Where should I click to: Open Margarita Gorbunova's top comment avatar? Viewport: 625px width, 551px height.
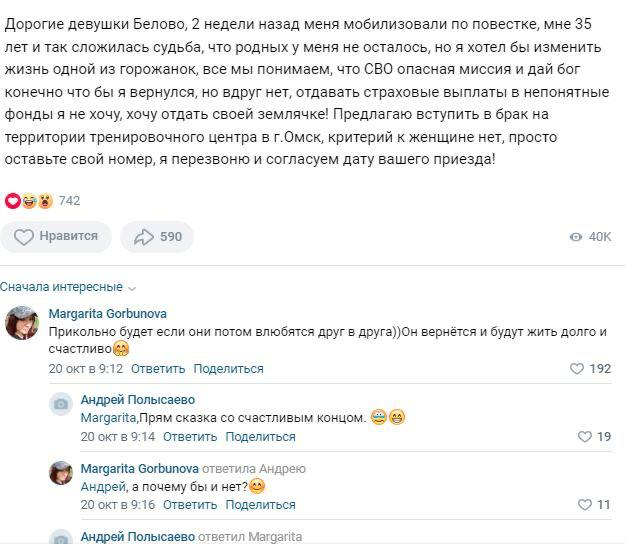[23, 323]
